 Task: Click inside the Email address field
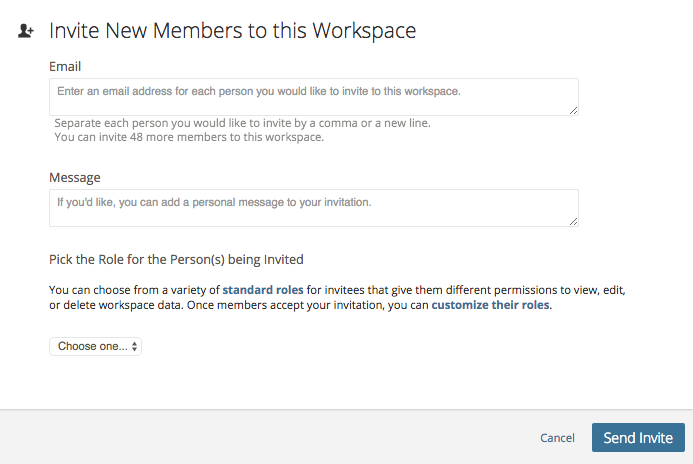click(314, 97)
